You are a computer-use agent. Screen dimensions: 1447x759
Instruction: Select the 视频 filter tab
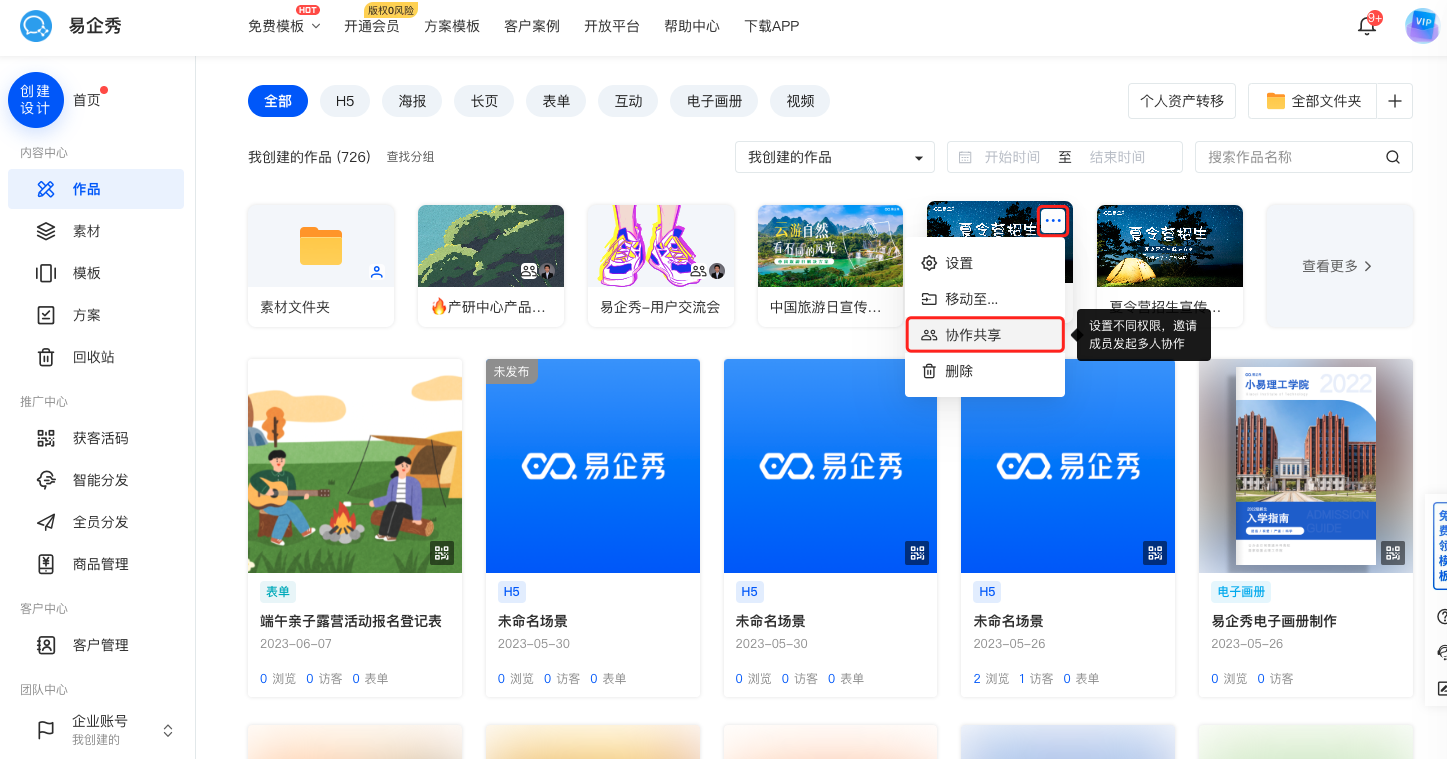tap(800, 101)
